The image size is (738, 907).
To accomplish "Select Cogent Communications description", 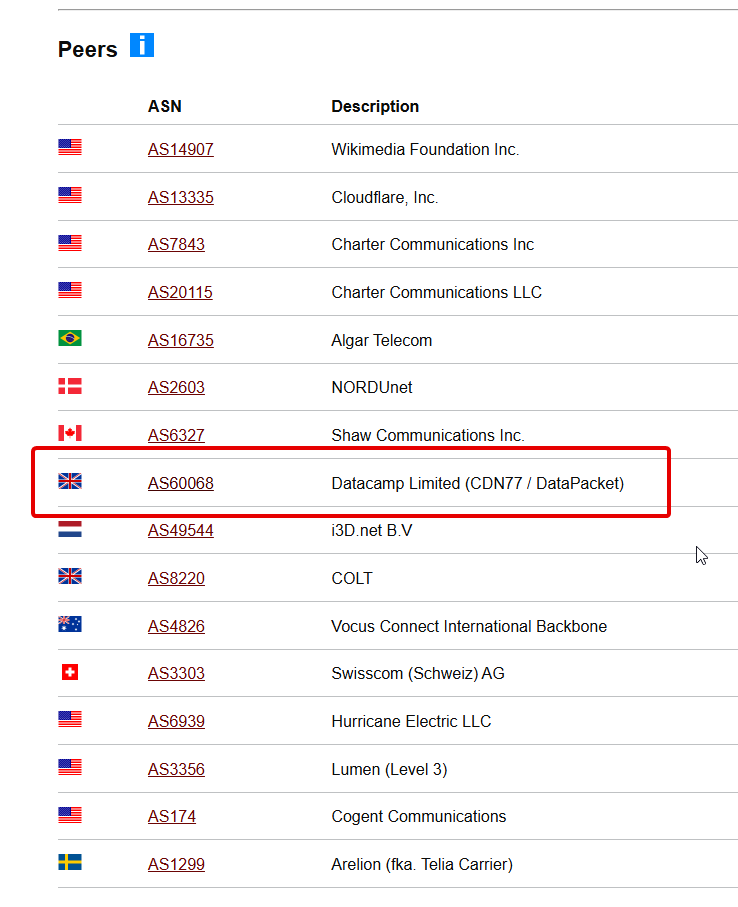I will [419, 816].
